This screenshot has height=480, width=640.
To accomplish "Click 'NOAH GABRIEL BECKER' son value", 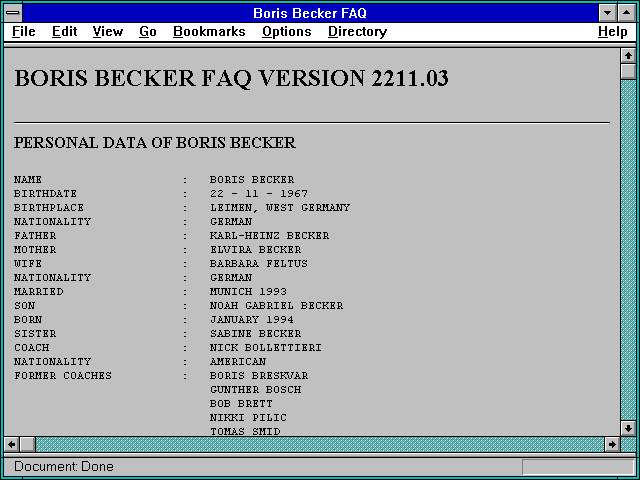I will (276, 305).
